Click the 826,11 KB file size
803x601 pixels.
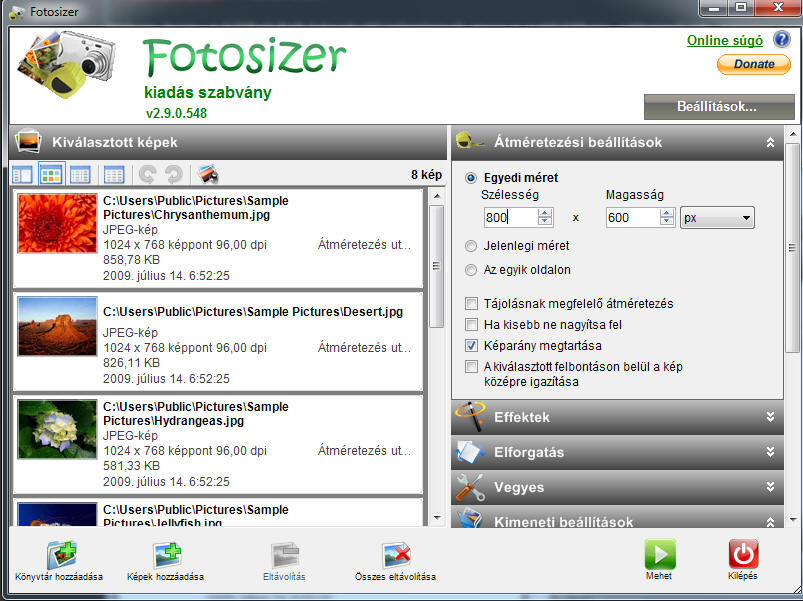click(x=132, y=363)
